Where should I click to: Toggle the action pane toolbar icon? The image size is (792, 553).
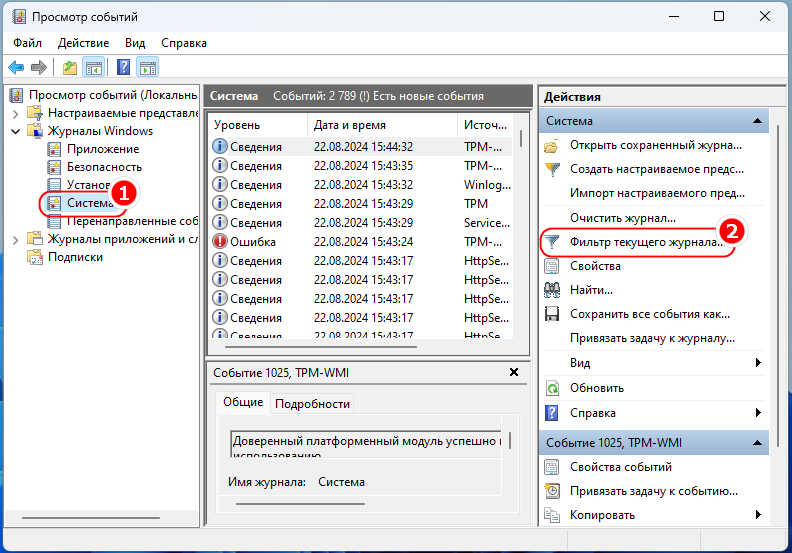[x=148, y=67]
